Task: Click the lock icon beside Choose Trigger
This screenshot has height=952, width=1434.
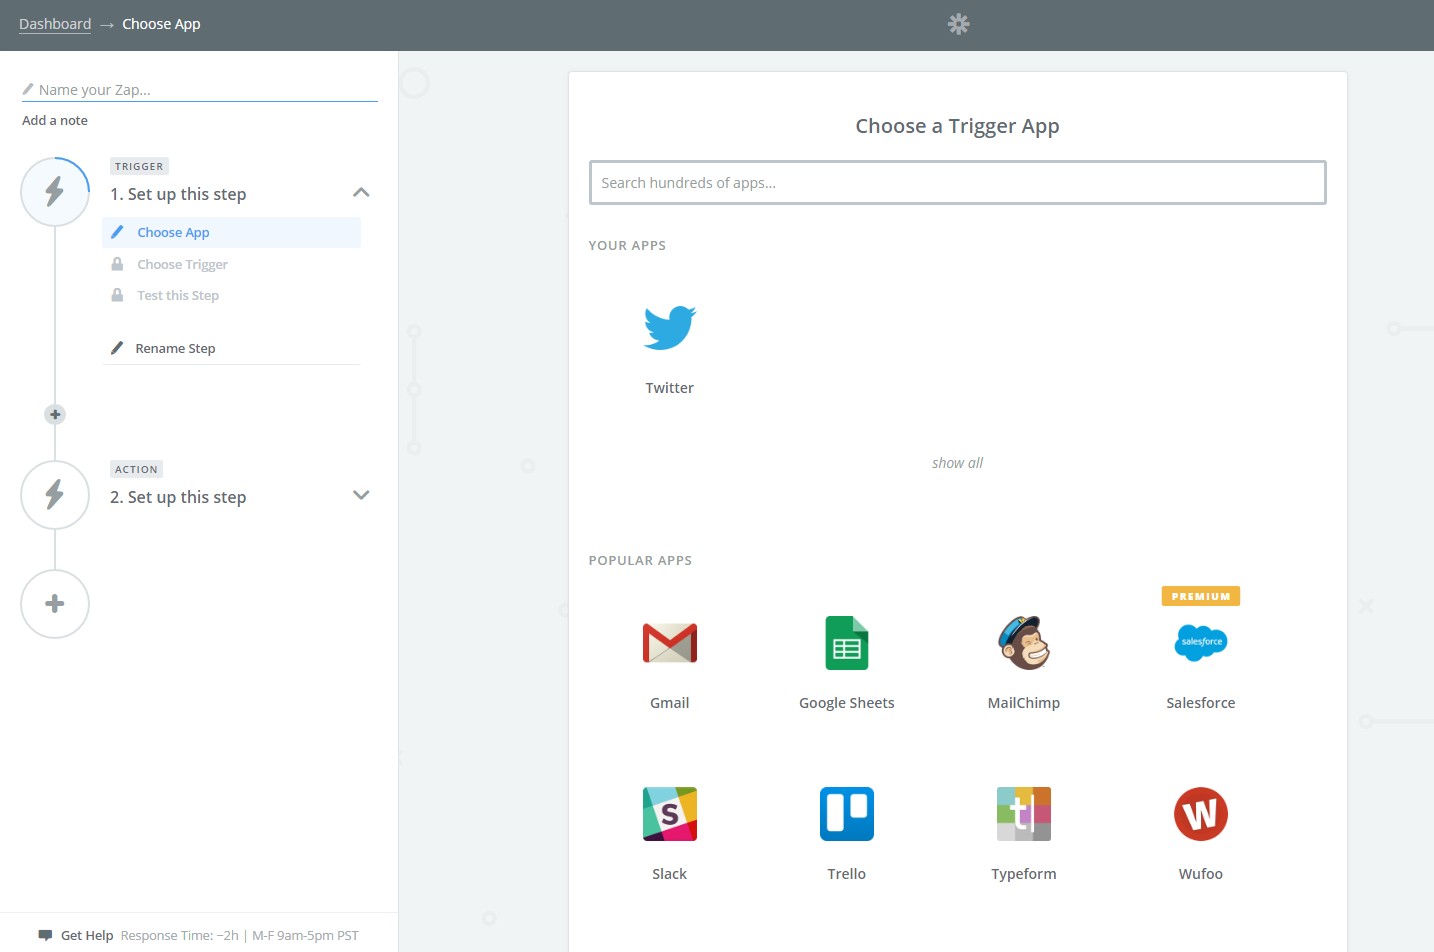Action: [x=117, y=264]
